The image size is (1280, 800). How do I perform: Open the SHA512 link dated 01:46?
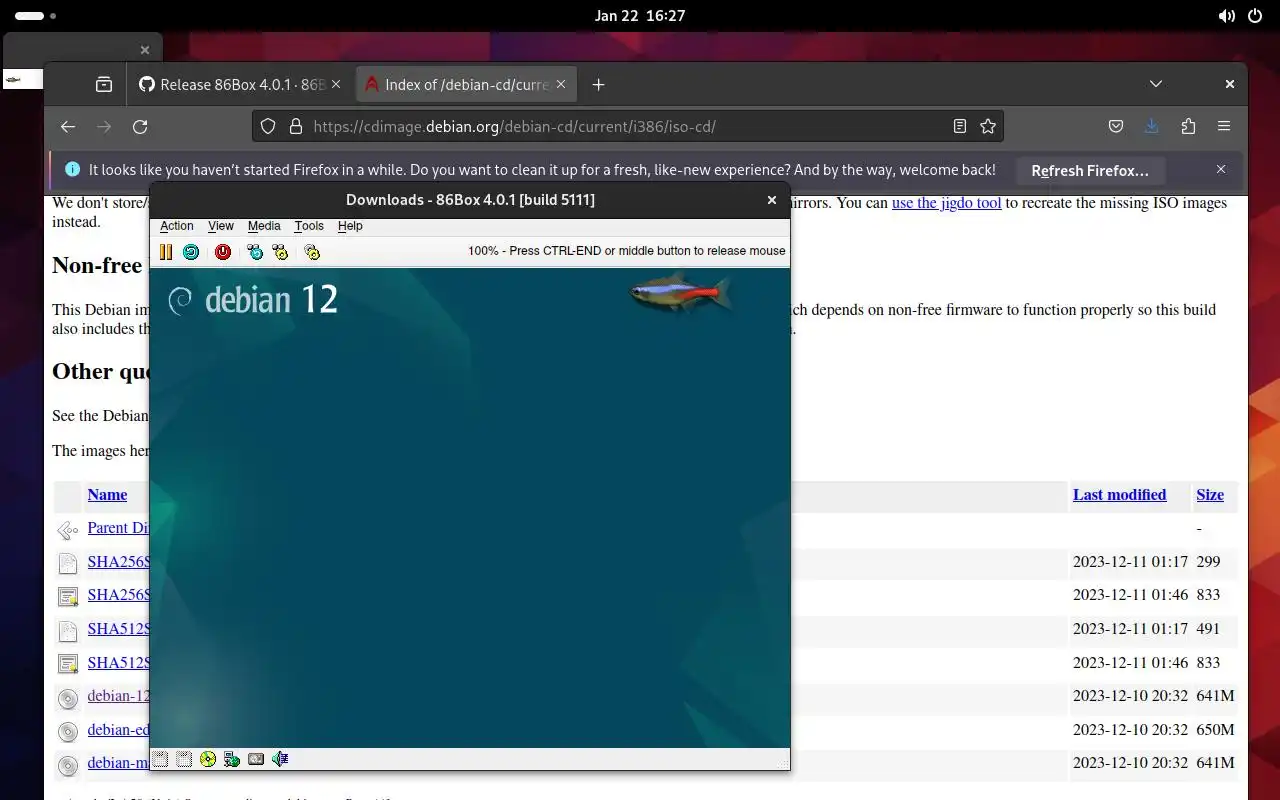click(118, 663)
